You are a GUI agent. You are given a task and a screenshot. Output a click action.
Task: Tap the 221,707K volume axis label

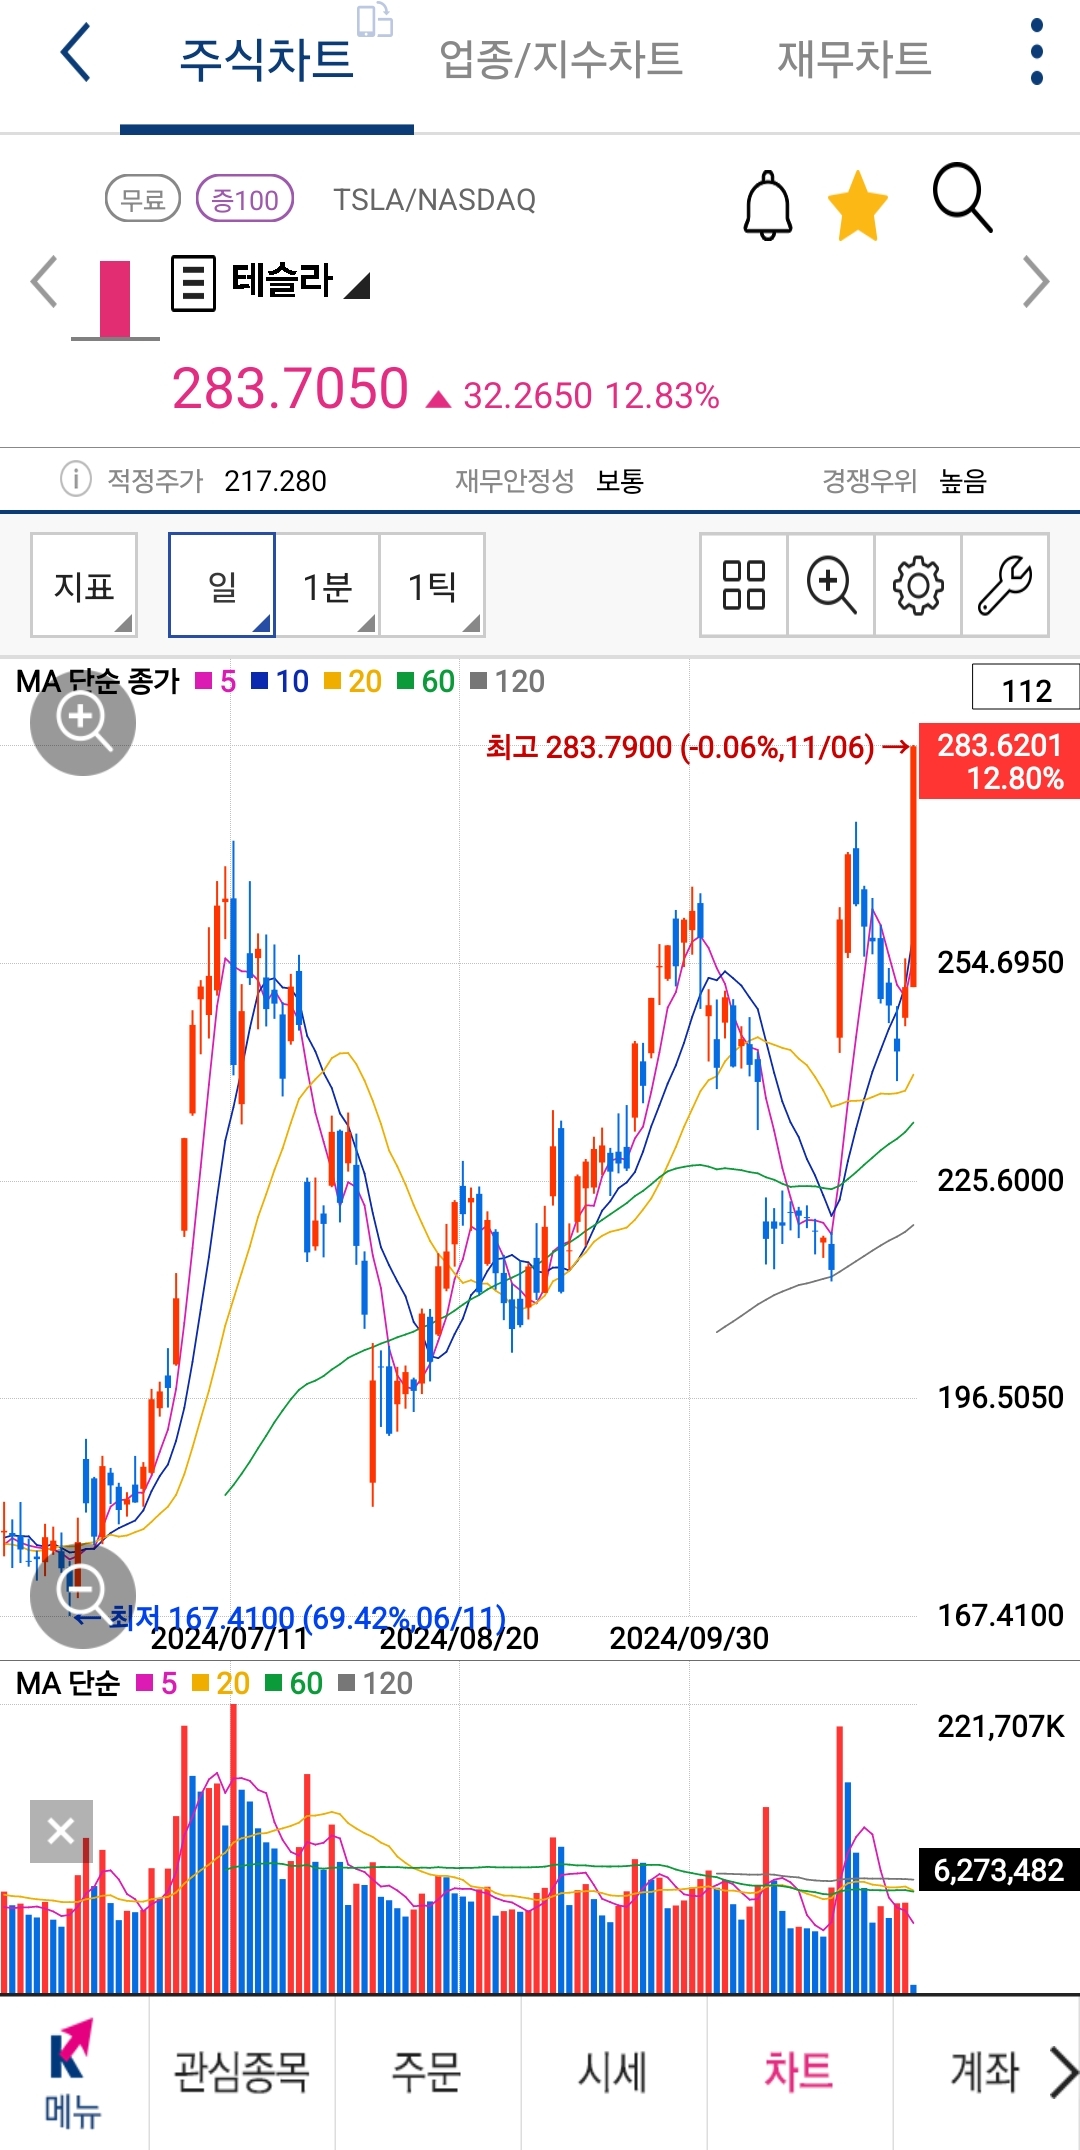pyautogui.click(x=1001, y=1726)
